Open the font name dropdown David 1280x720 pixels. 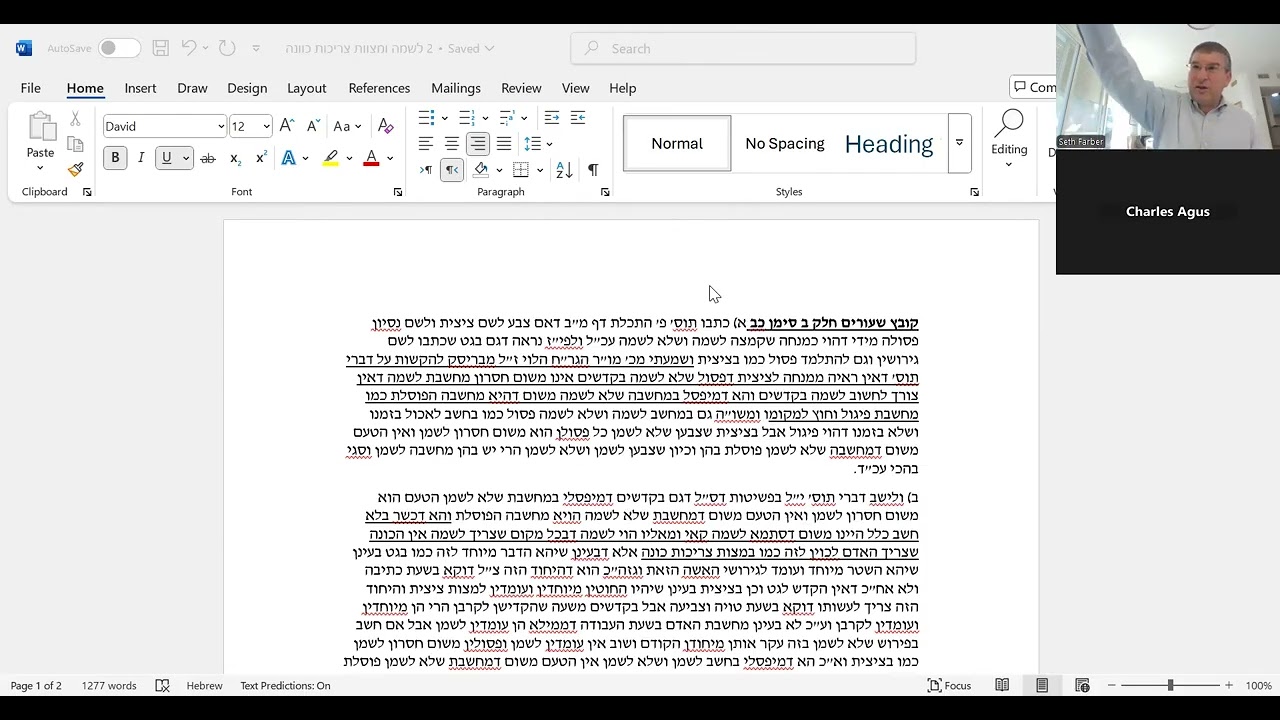tap(221, 126)
